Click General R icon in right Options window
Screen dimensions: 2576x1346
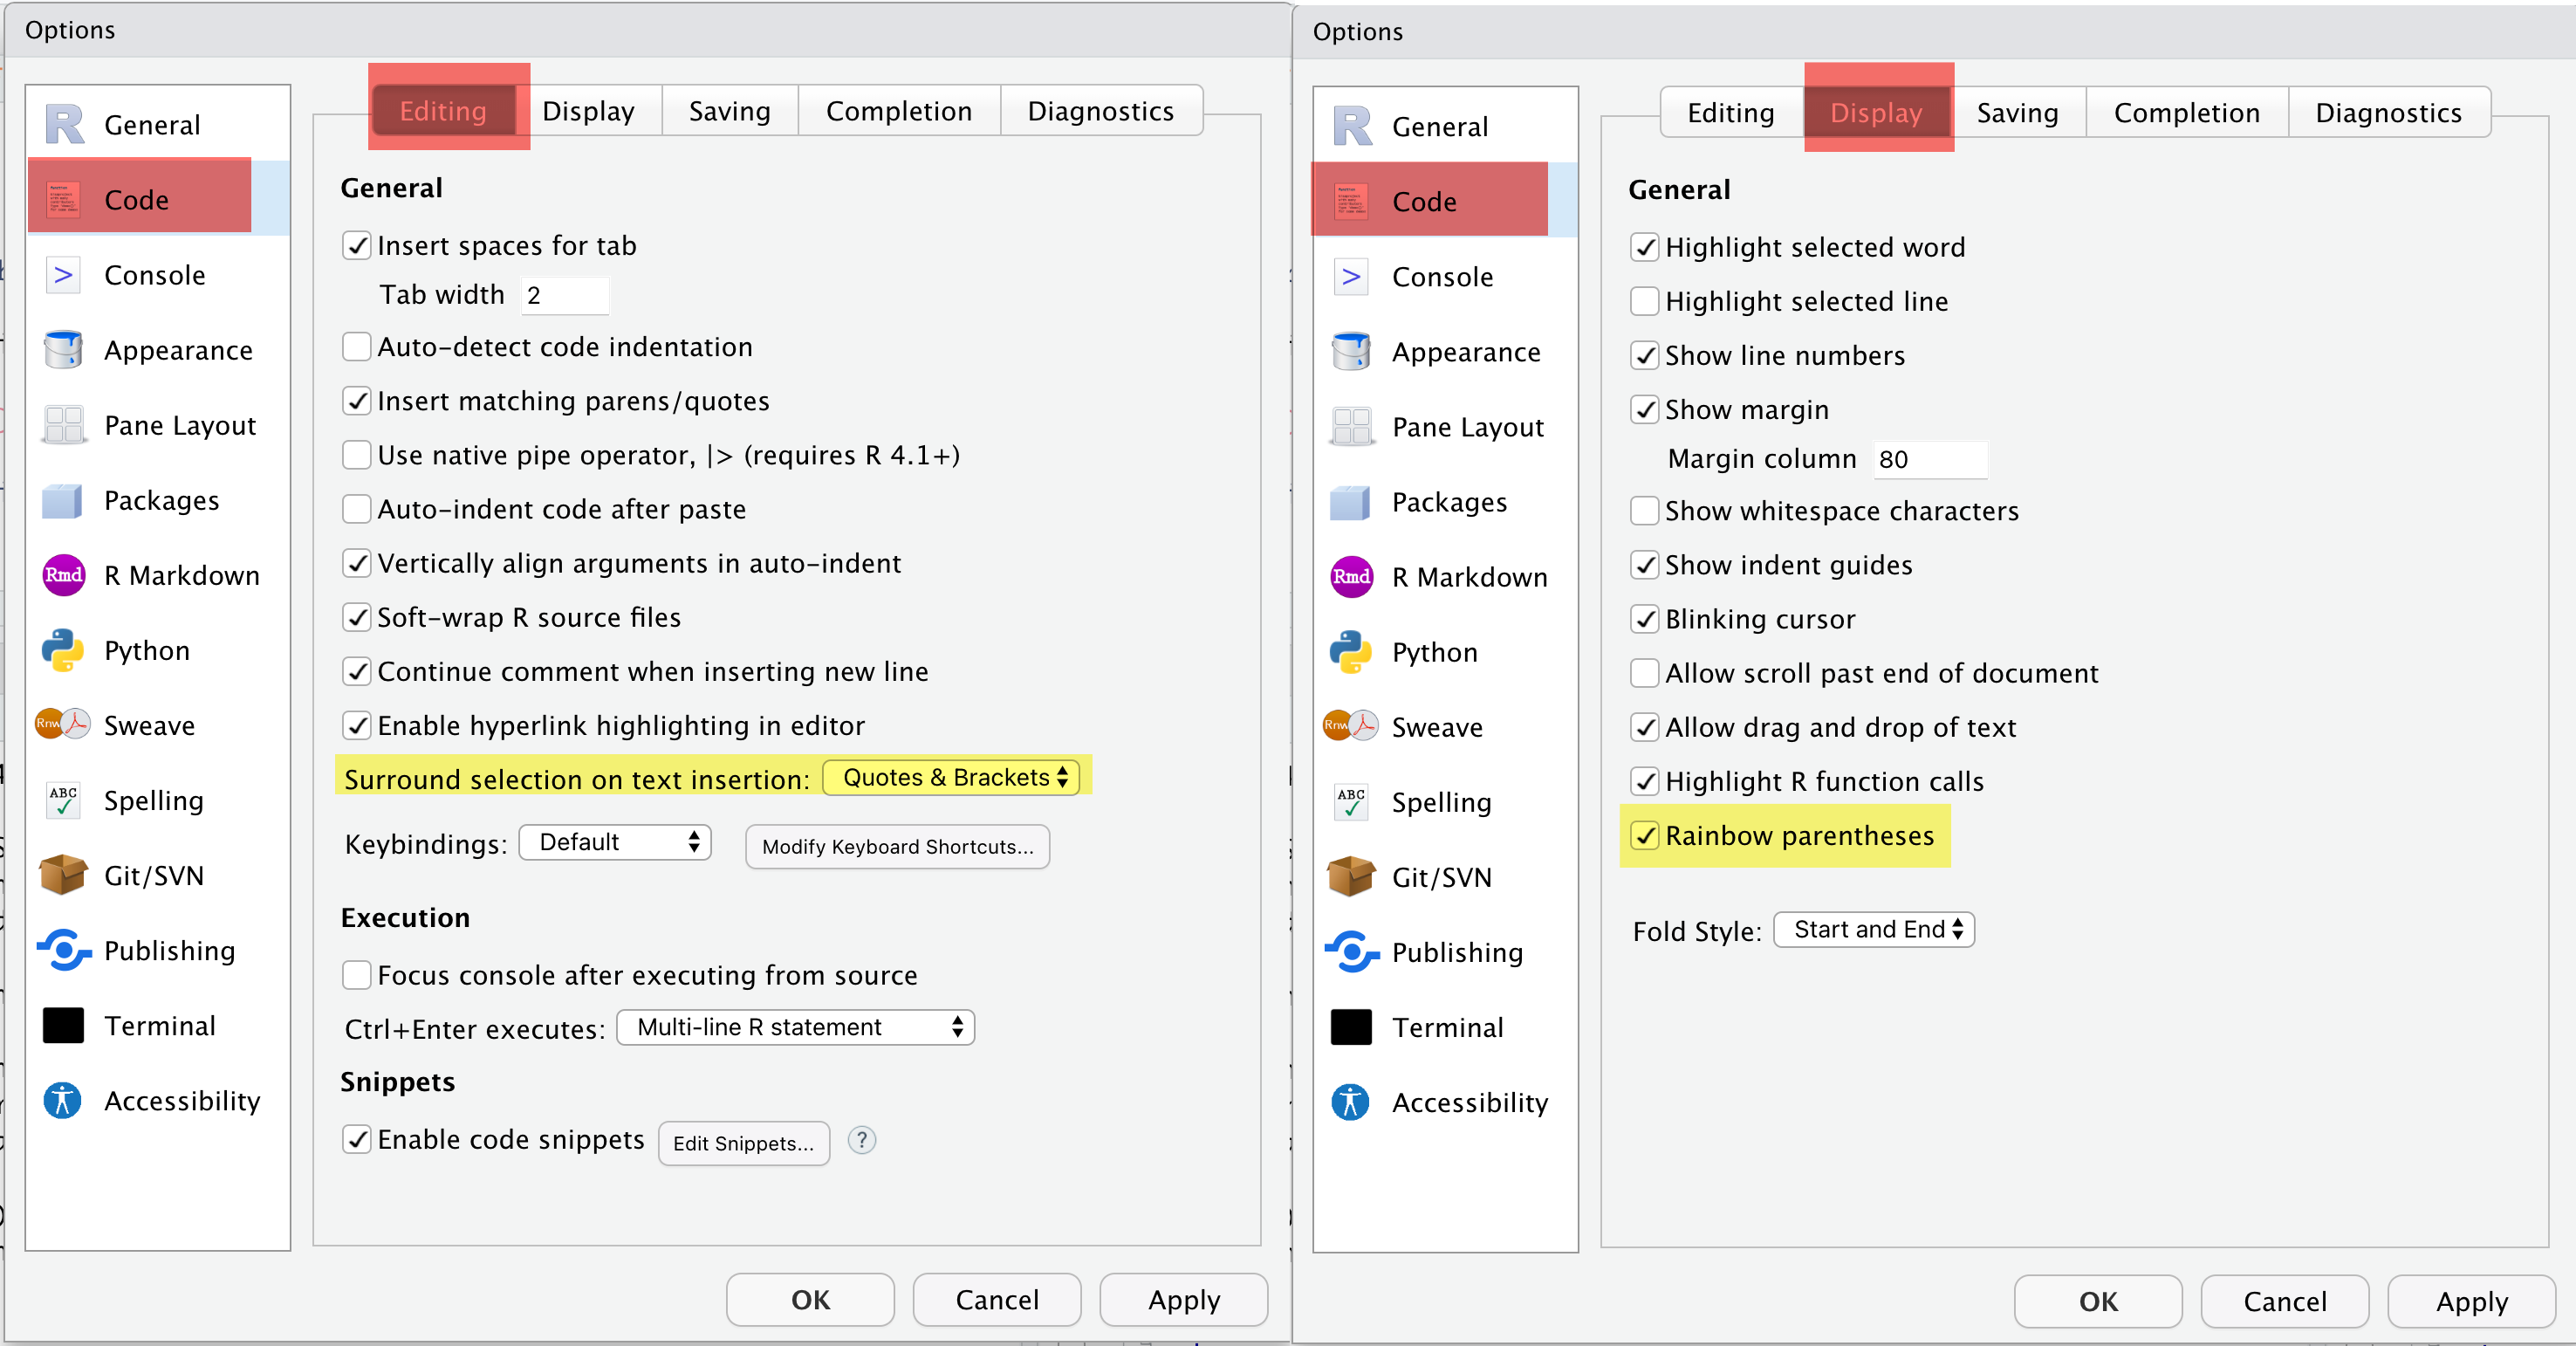pos(1352,127)
